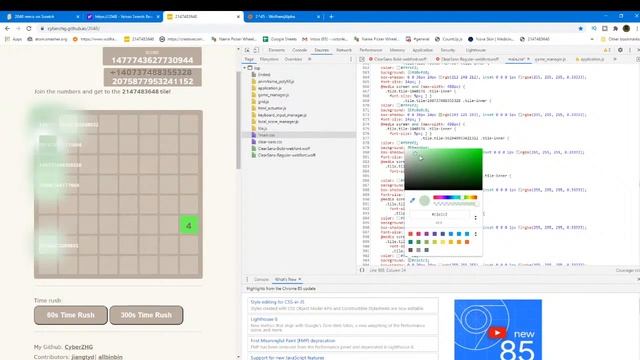Select the yellow palette swatch
The image size is (640, 360).
[443, 242]
